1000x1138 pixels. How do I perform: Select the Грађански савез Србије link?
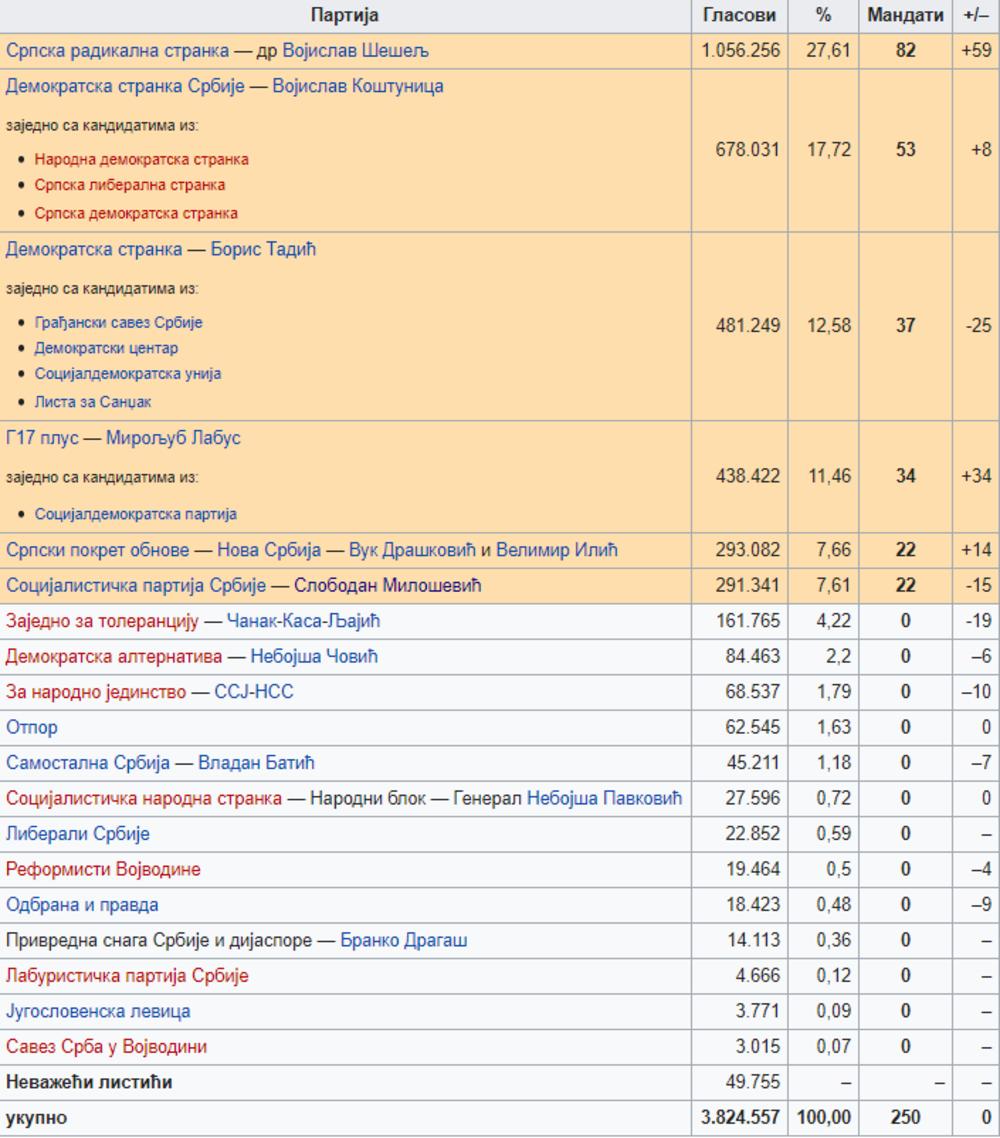click(118, 323)
